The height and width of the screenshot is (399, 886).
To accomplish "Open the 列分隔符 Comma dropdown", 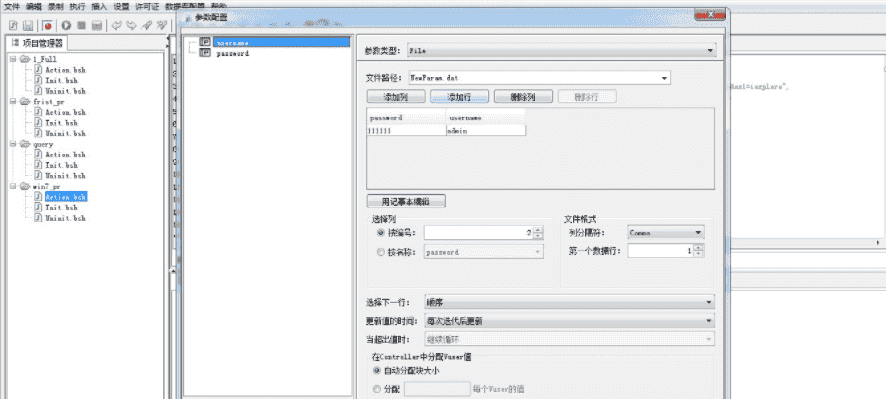I will pos(666,232).
